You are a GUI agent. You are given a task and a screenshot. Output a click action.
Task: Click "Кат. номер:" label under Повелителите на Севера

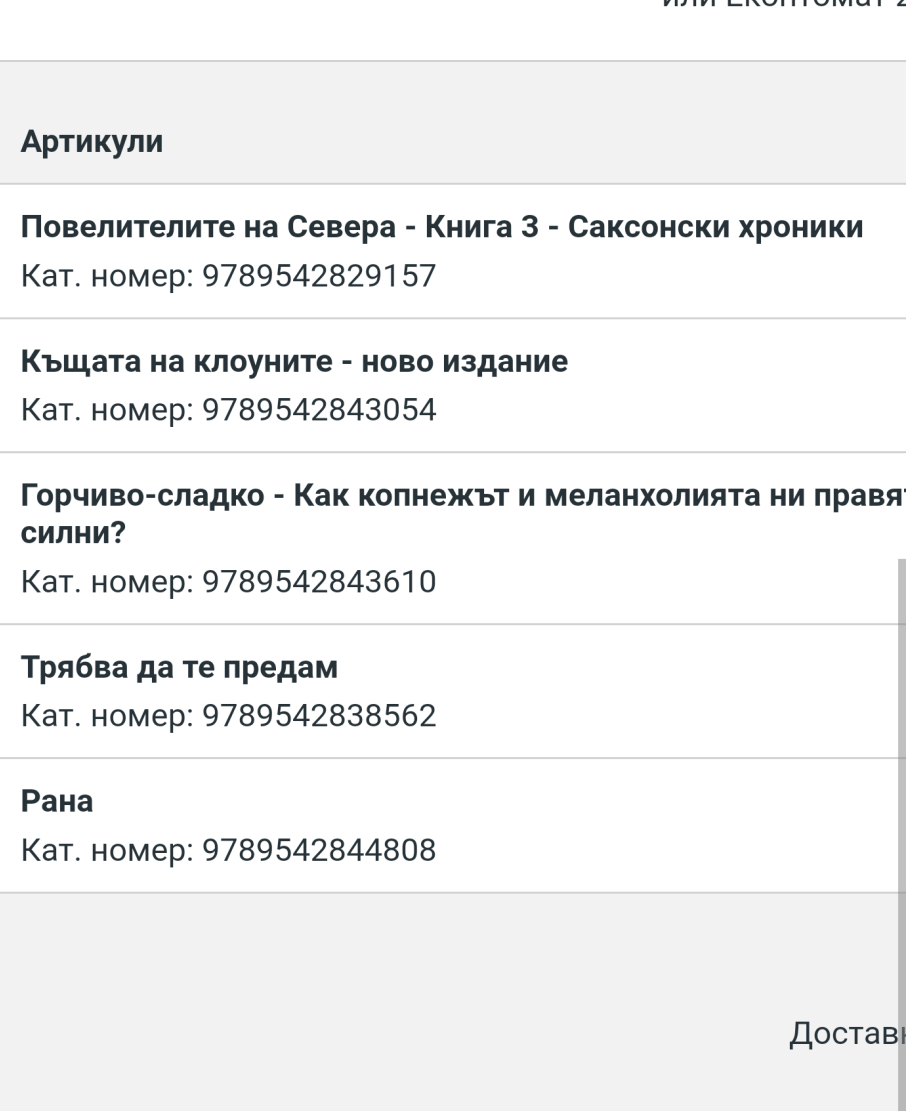(x=108, y=275)
